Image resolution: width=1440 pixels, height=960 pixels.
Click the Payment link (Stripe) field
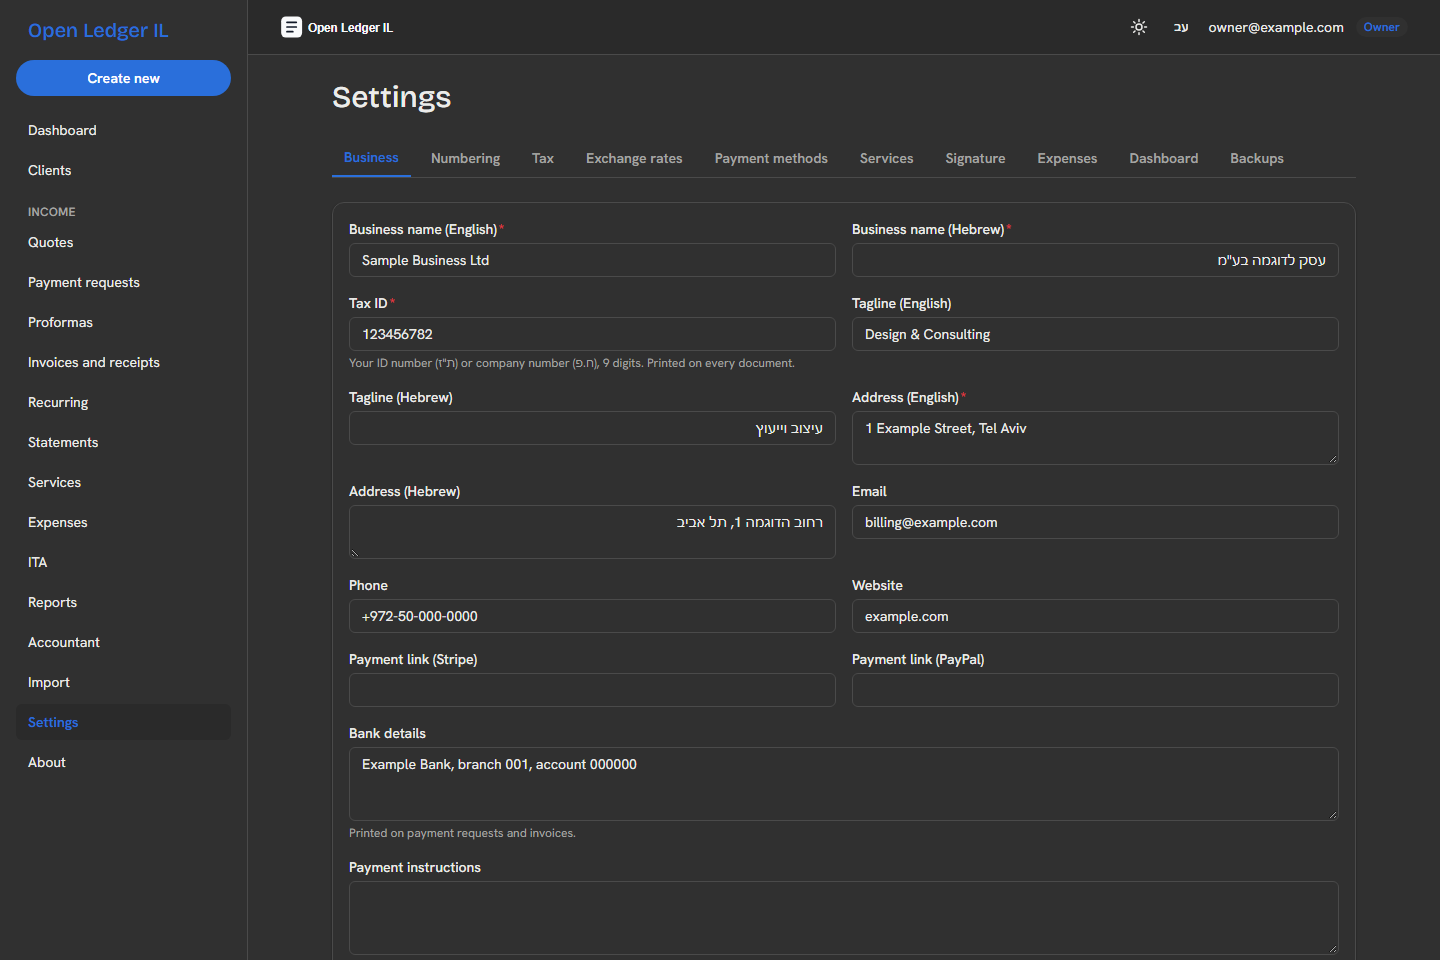click(x=592, y=690)
